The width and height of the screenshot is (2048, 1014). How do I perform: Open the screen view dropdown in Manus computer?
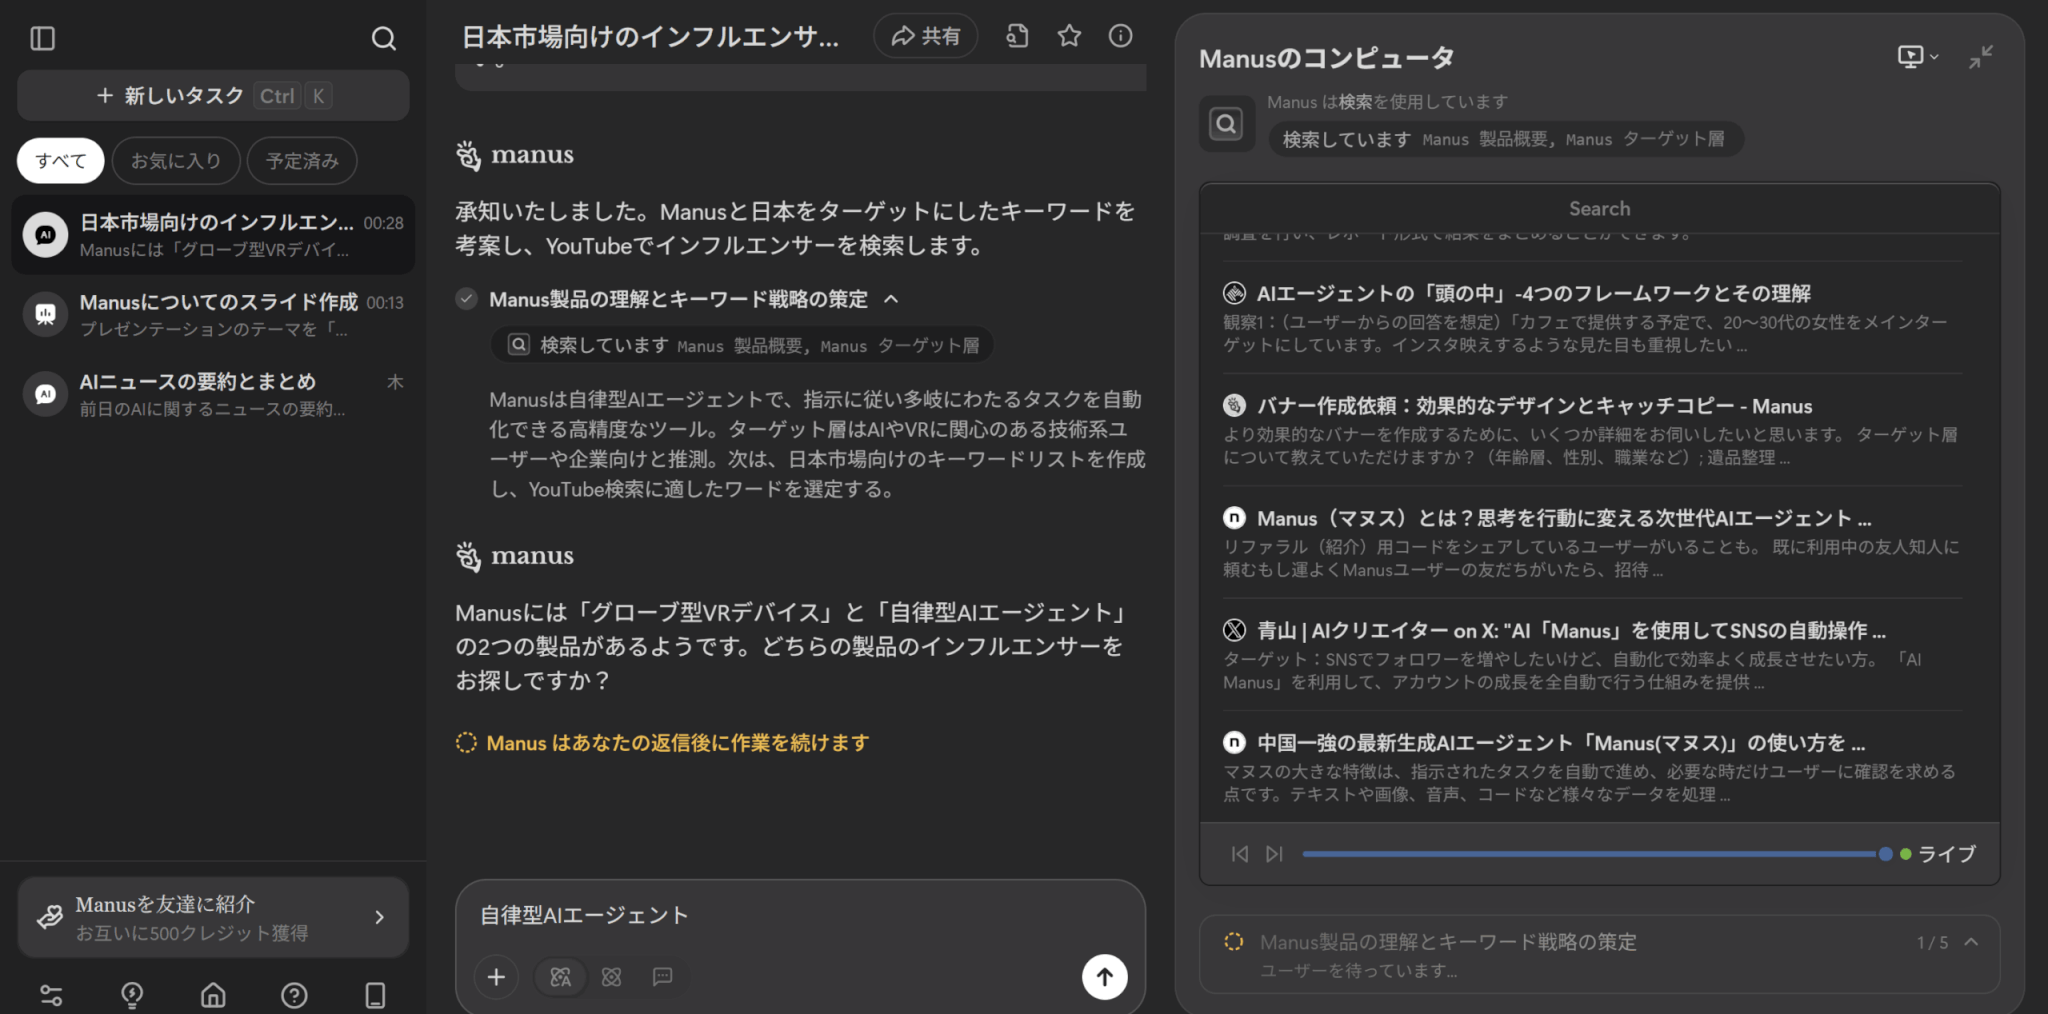pos(1918,57)
